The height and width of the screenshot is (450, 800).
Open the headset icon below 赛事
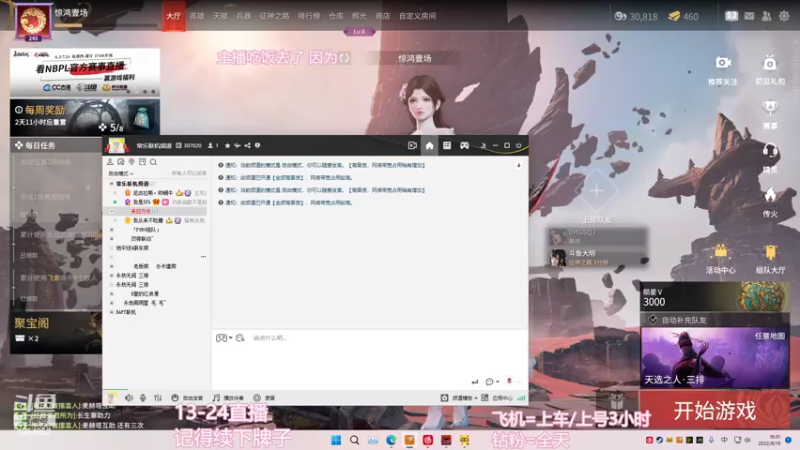coord(770,152)
